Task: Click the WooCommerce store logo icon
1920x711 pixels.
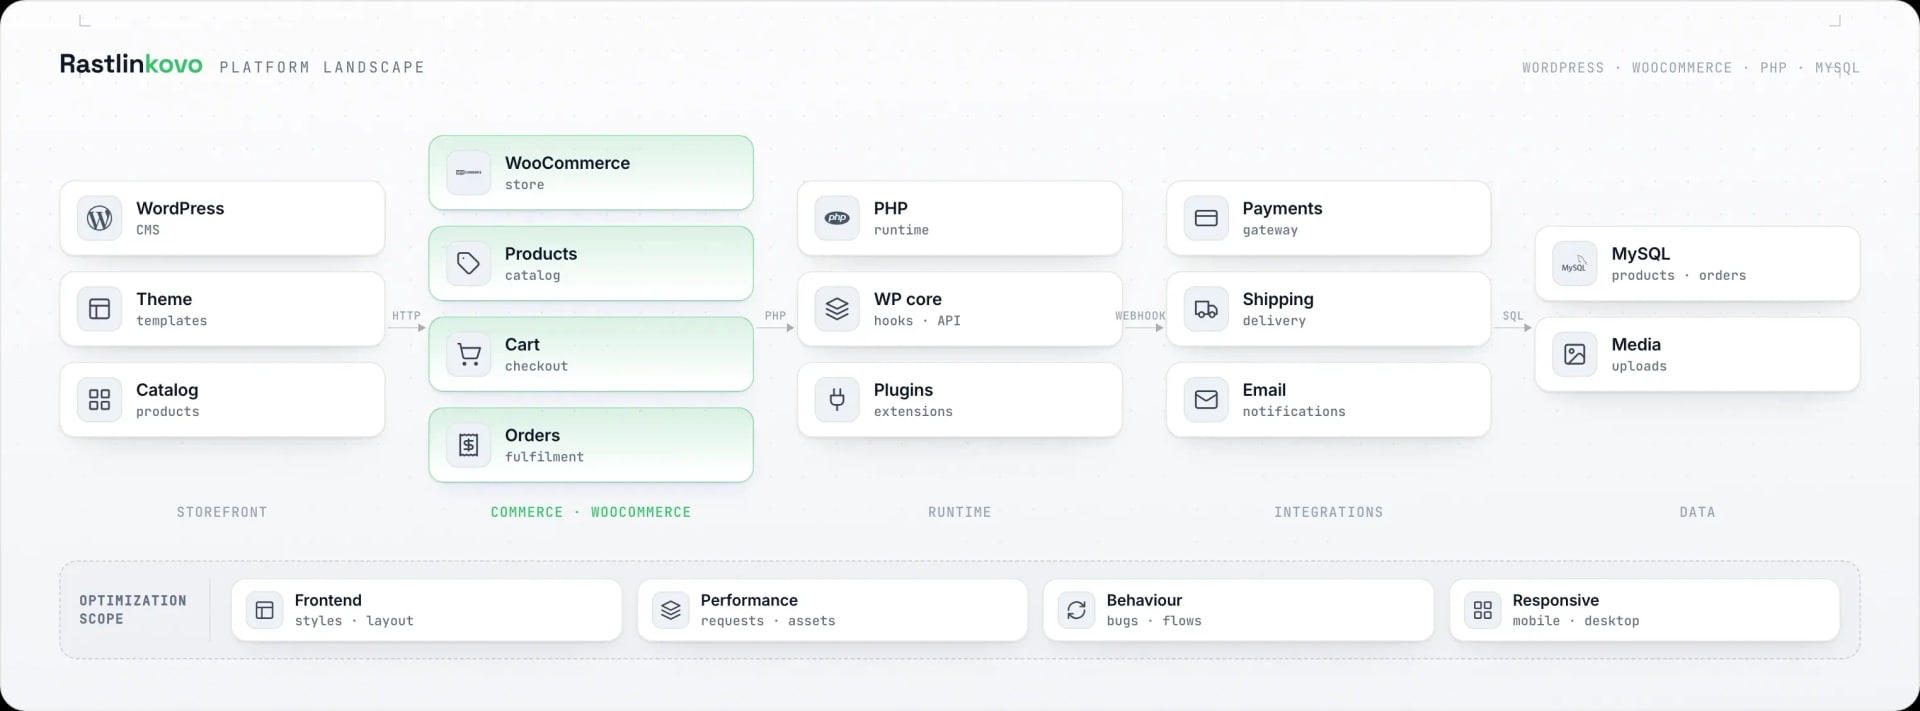Action: (468, 173)
